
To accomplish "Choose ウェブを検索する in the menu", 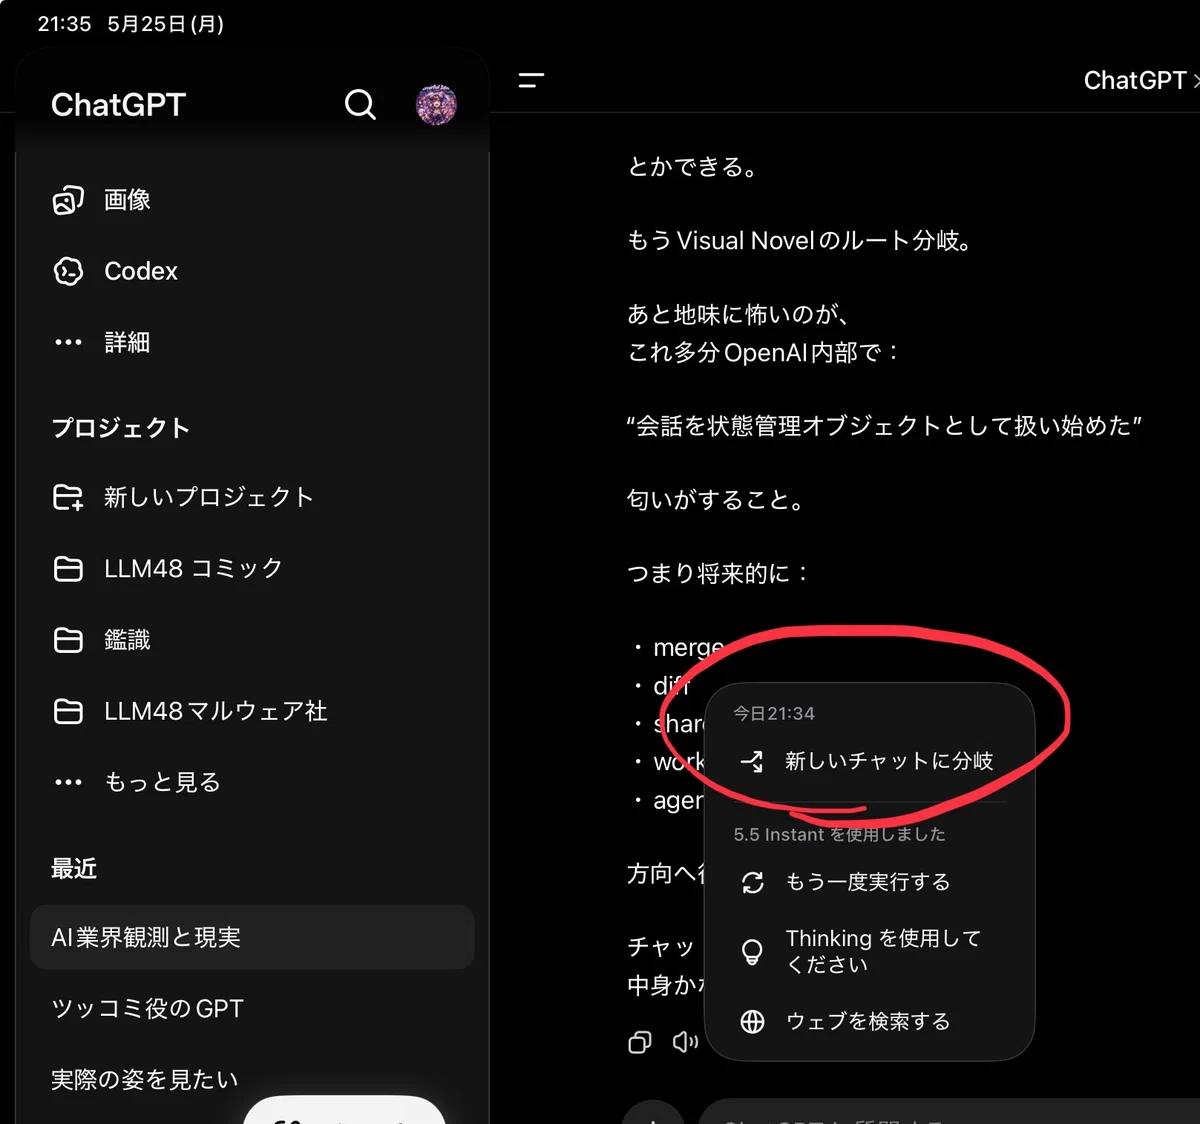I will (x=869, y=1021).
